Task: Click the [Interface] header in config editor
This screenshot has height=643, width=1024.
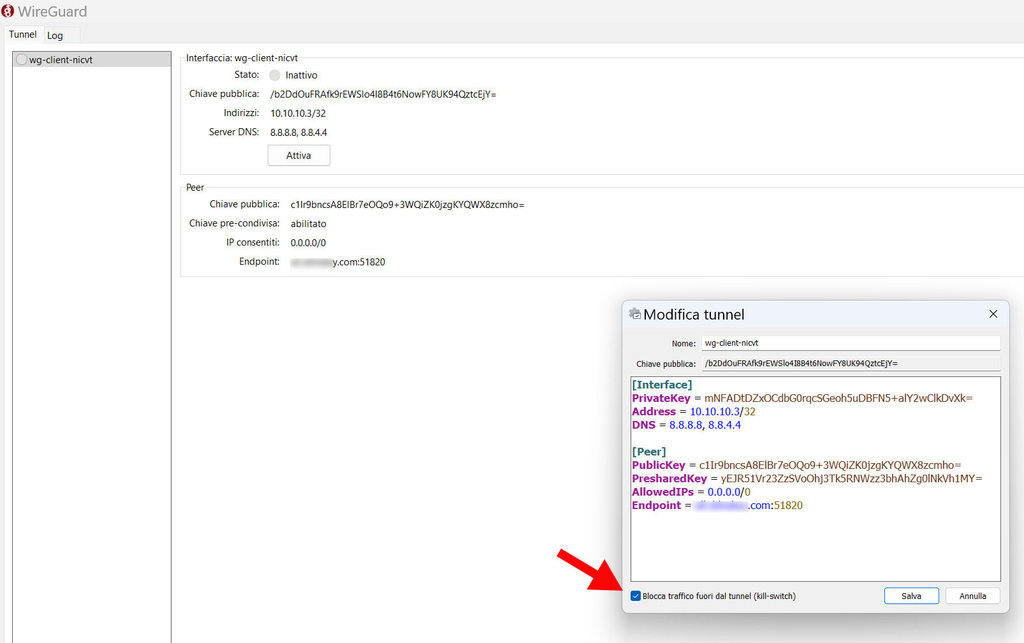Action: (x=662, y=384)
